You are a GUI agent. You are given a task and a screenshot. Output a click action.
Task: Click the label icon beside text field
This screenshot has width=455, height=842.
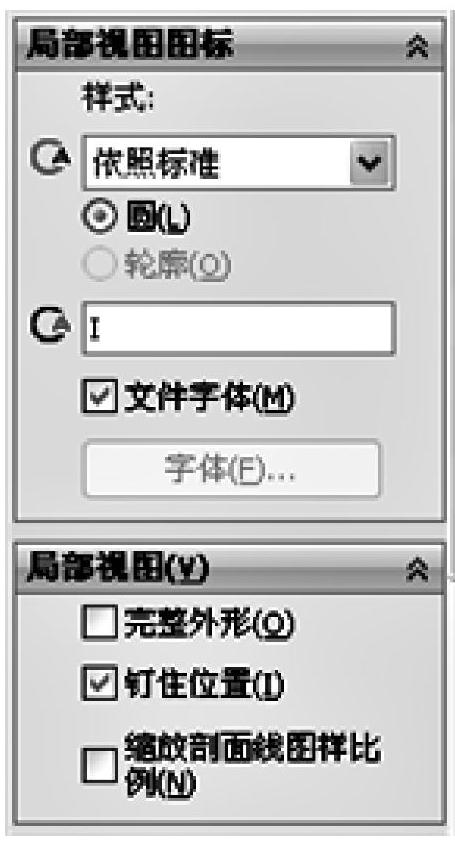click(x=50, y=325)
